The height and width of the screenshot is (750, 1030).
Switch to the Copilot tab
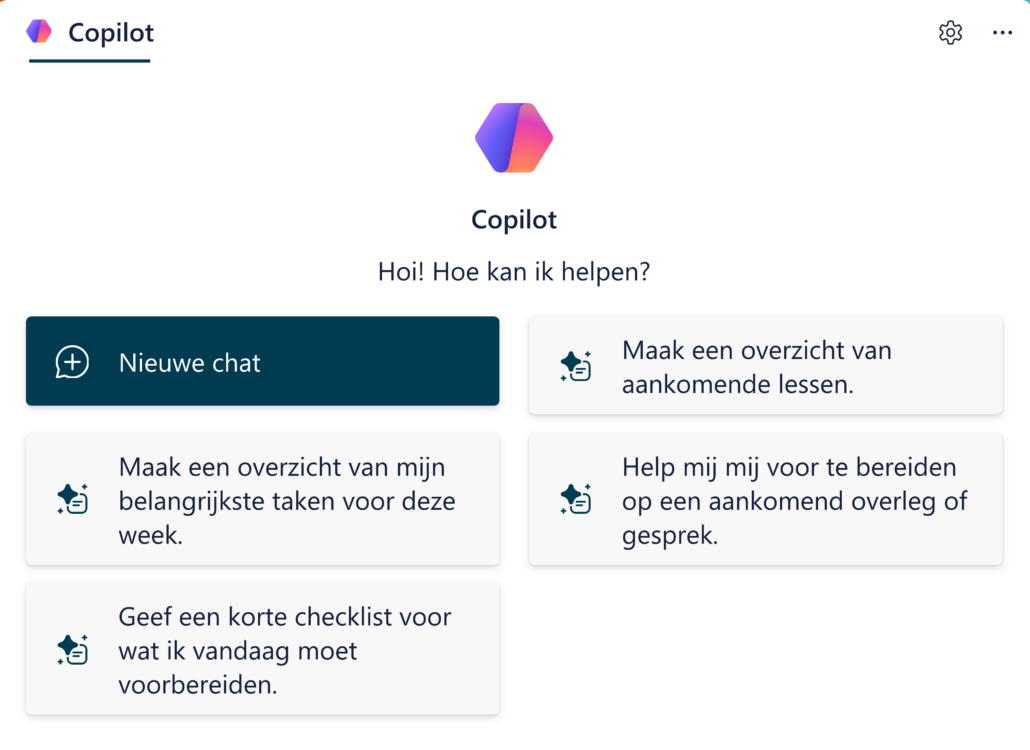[x=111, y=33]
